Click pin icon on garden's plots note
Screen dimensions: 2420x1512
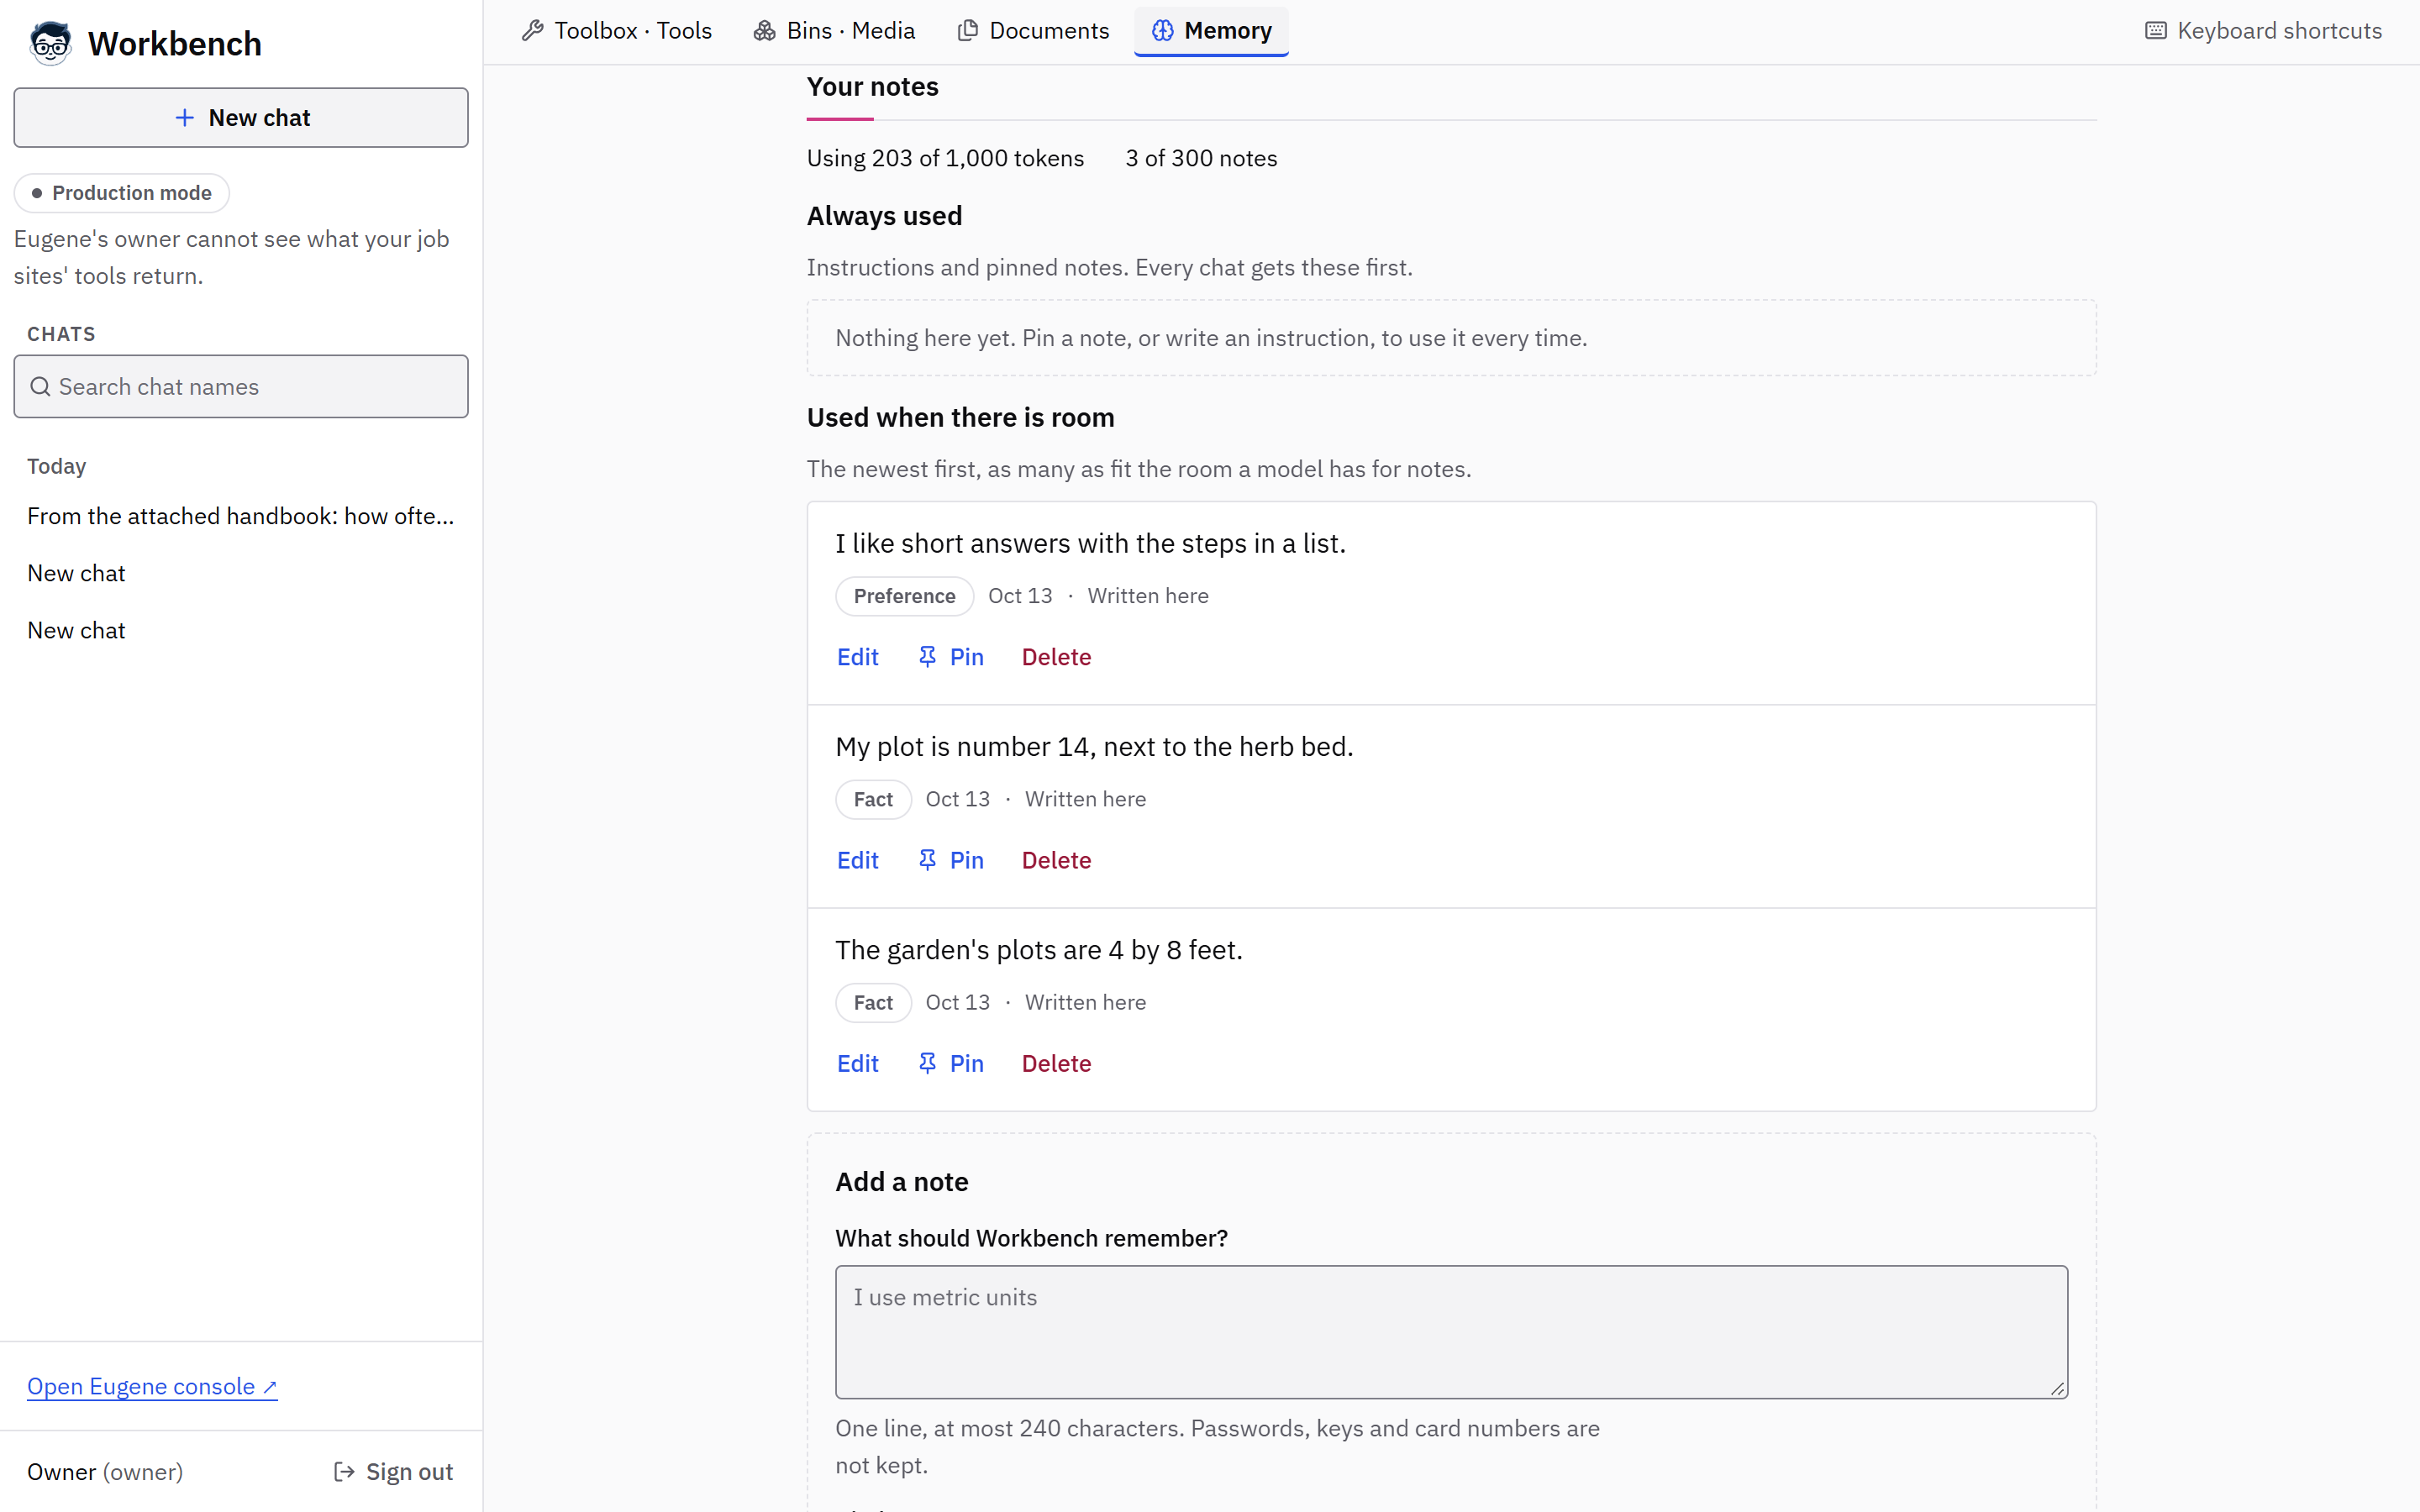coord(927,1063)
